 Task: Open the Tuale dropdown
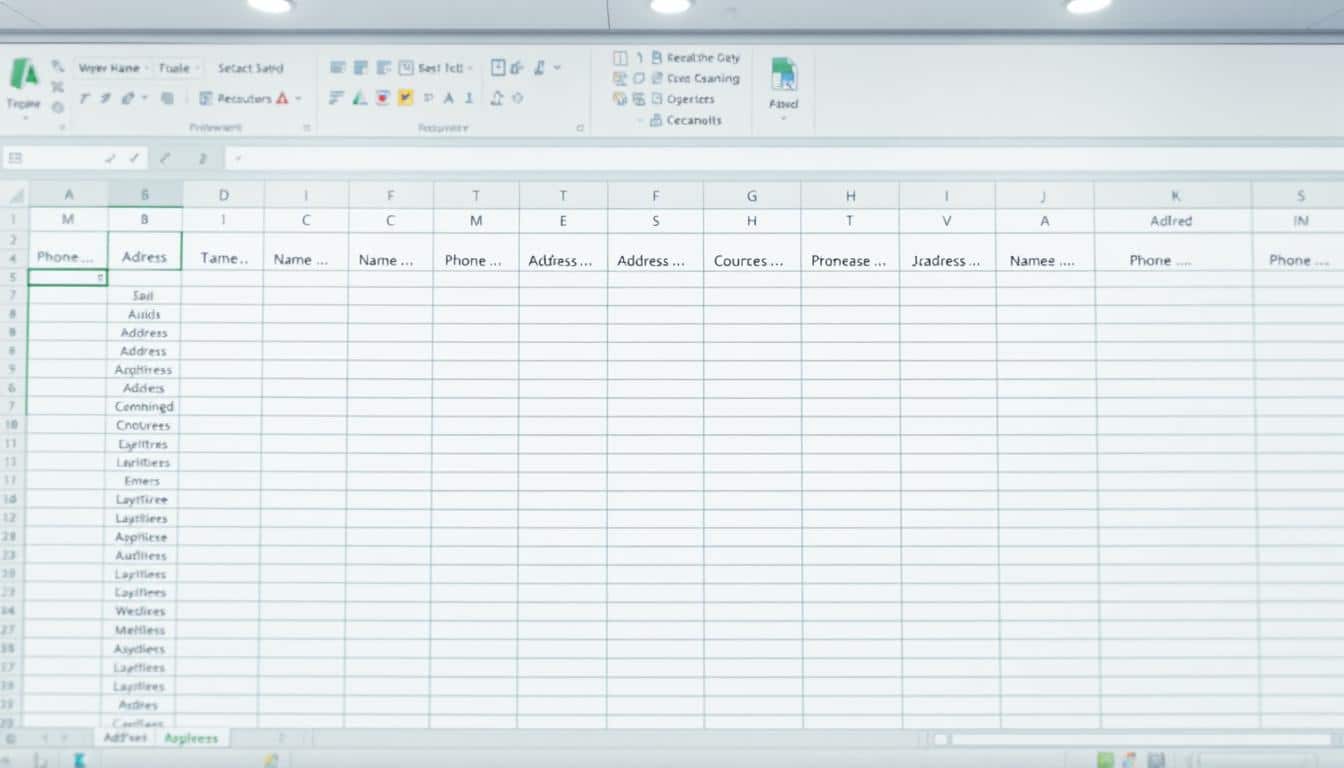[197, 68]
